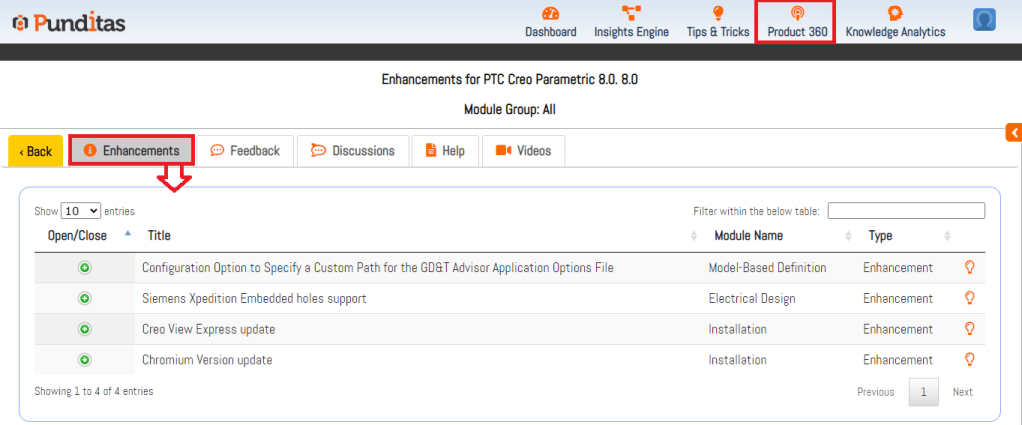Open the Videos tab
Image resolution: width=1022 pixels, height=425 pixels.
click(523, 151)
